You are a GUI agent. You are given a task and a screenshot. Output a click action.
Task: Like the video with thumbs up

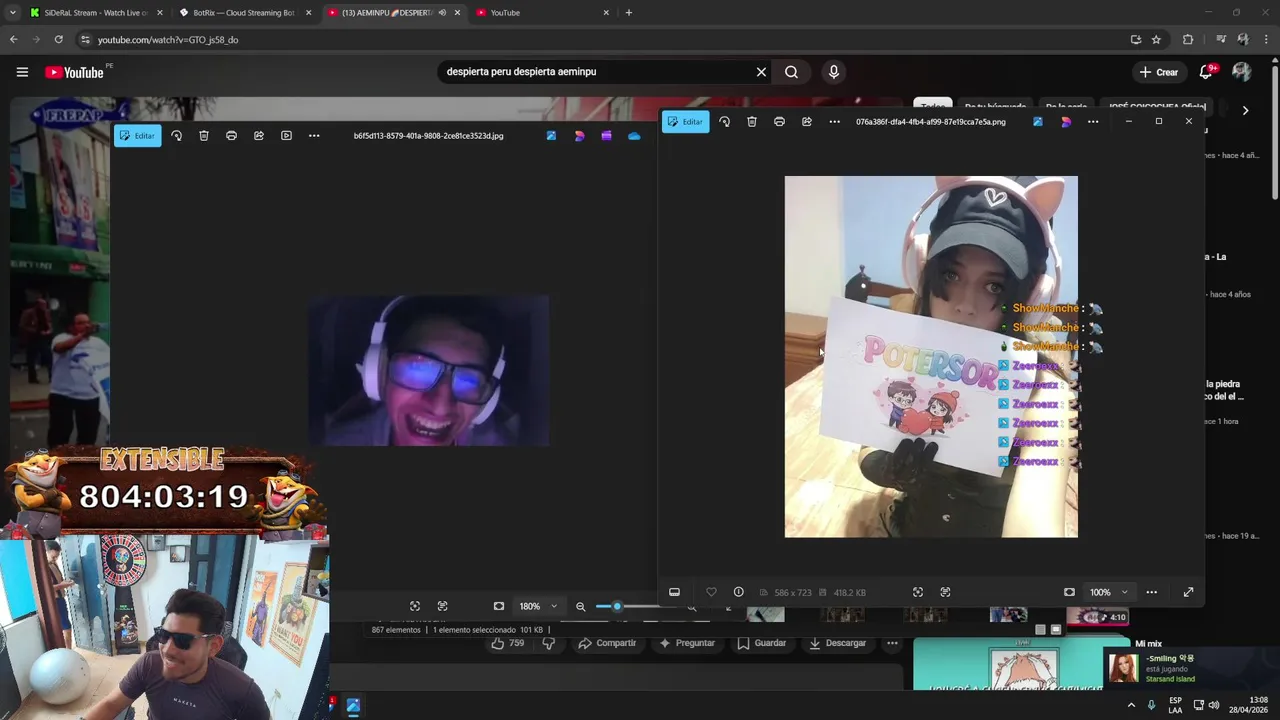pyautogui.click(x=507, y=643)
